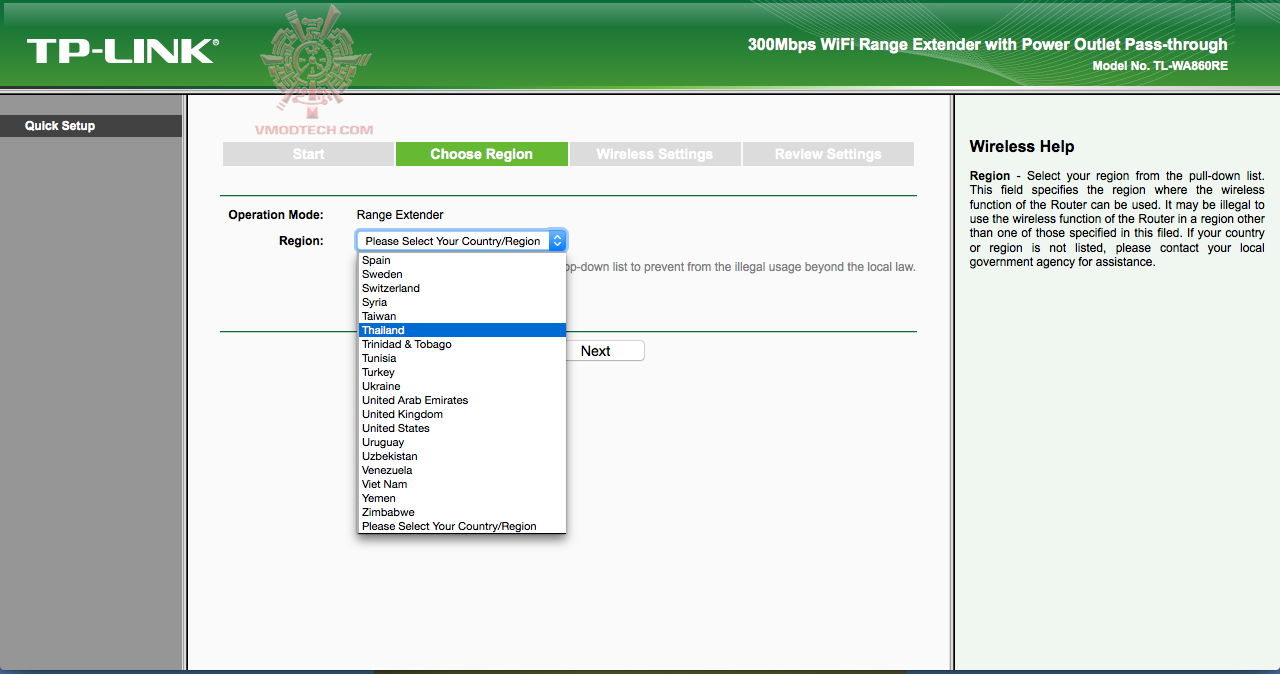Choose Ukraine from the region list
This screenshot has width=1280, height=674.
(462, 386)
